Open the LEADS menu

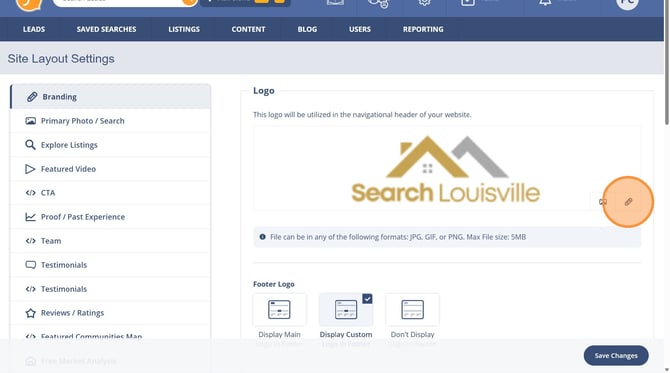[34, 29]
